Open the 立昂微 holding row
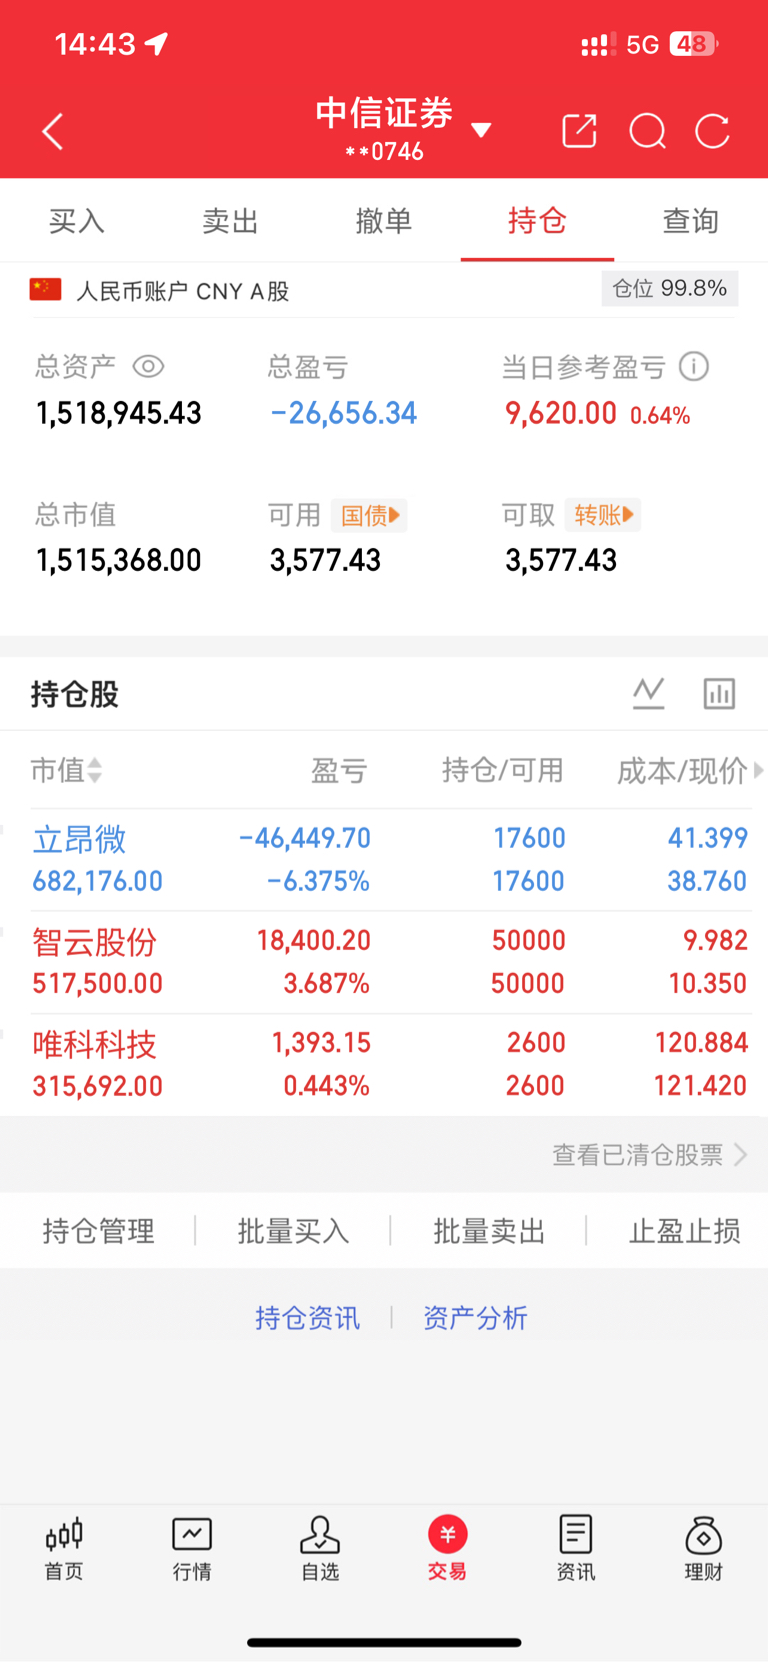 tap(384, 860)
